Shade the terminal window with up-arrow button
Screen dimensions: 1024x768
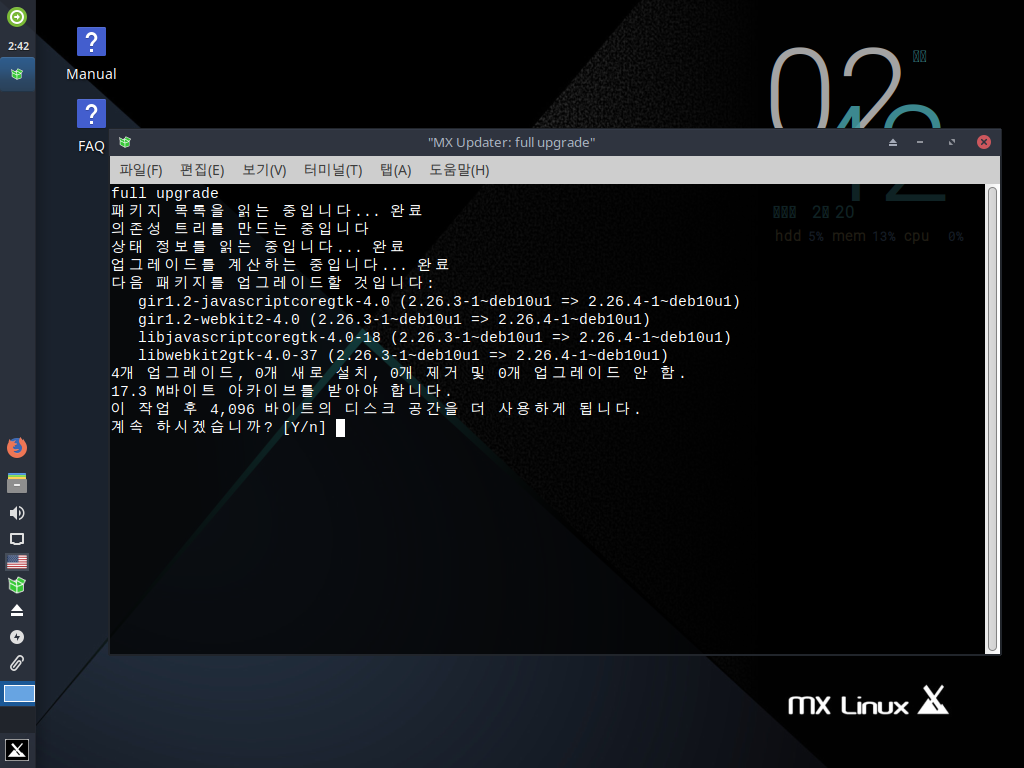893,142
